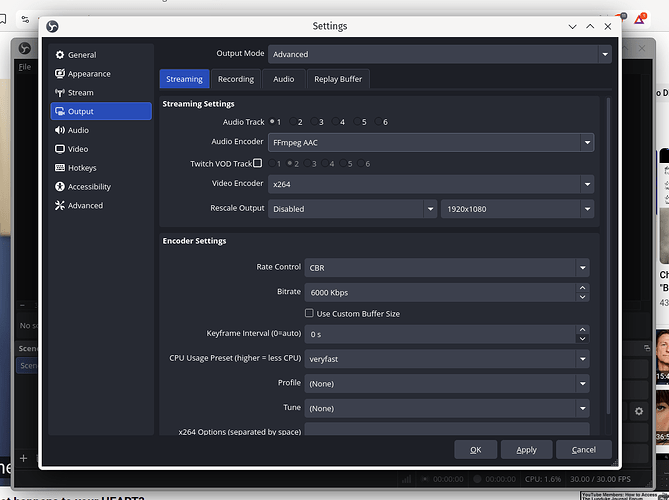
Task: Select streaming Audio Track 3
Action: (316, 122)
